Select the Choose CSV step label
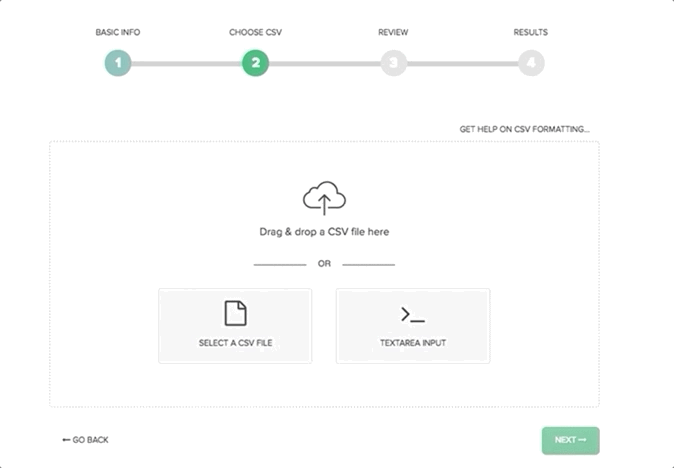Image resolution: width=674 pixels, height=468 pixels. [x=255, y=32]
